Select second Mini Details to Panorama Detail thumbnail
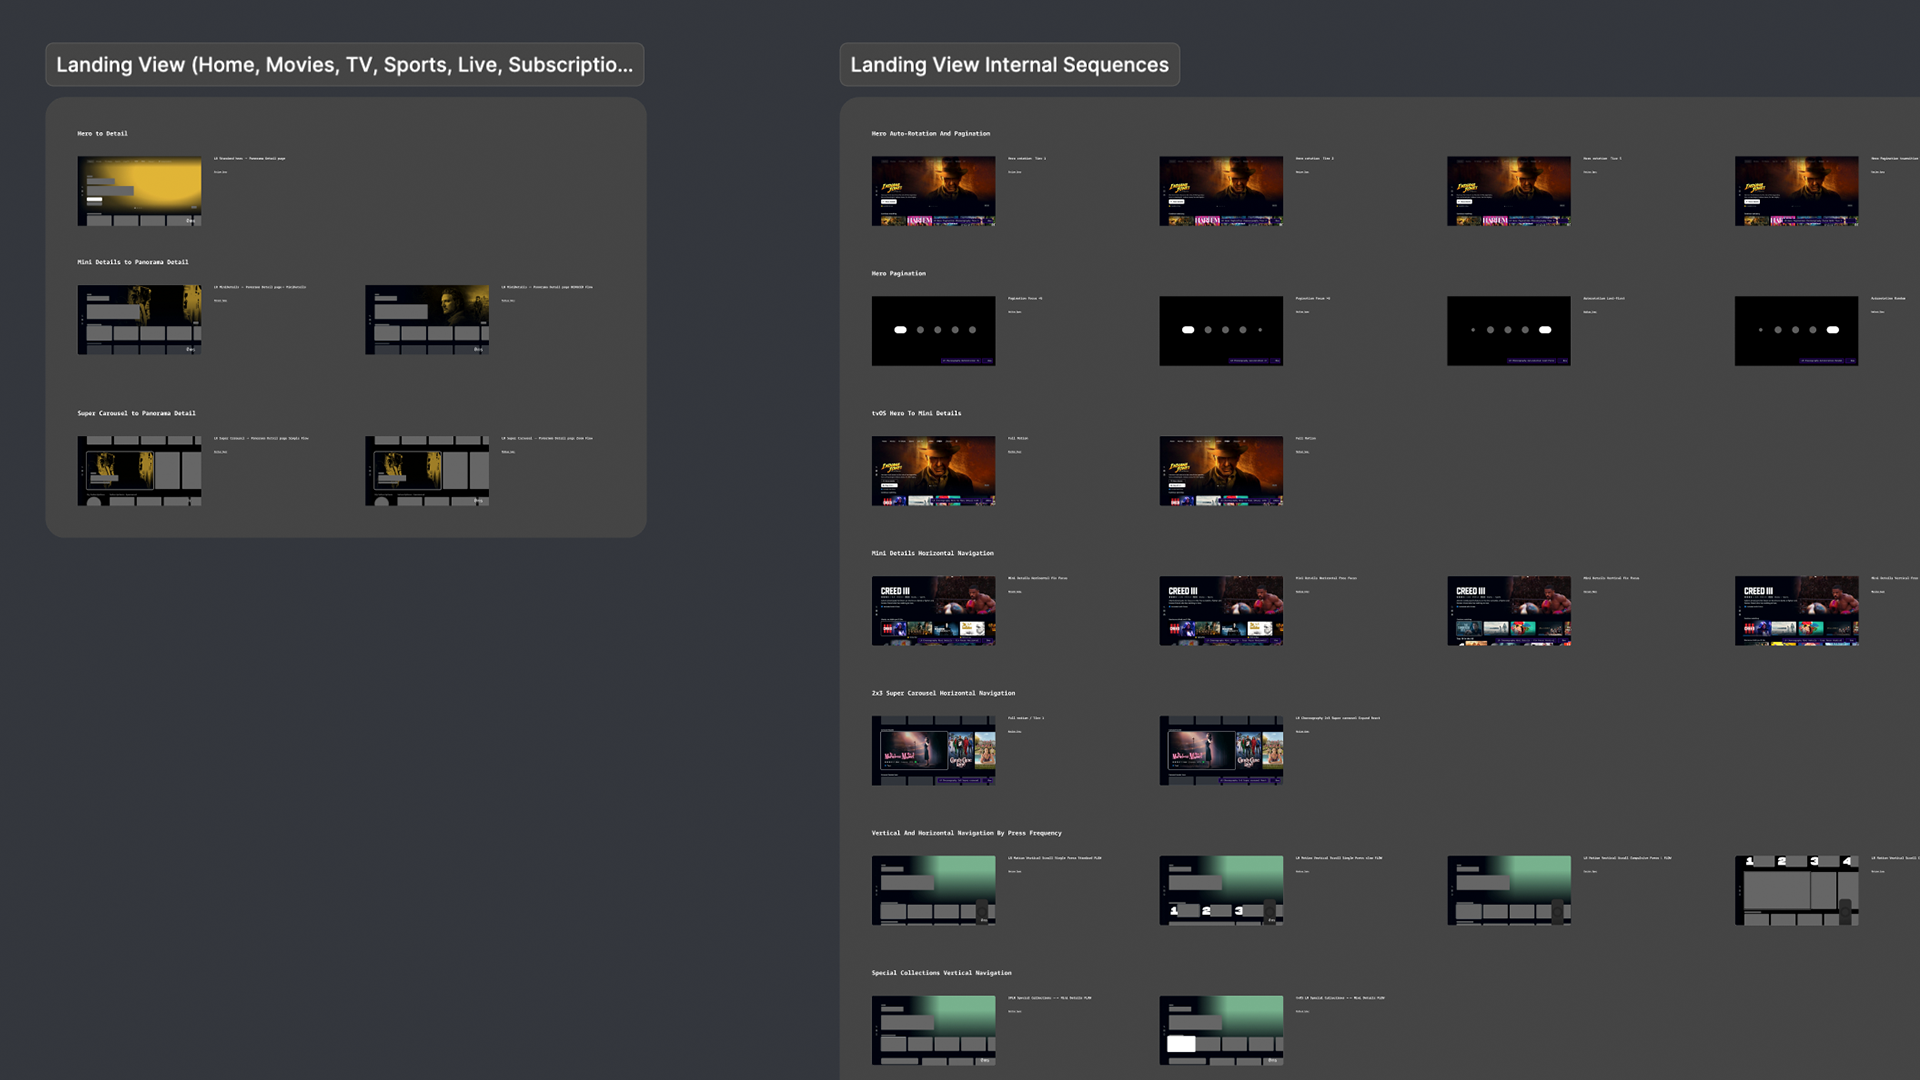Viewport: 1920px width, 1080px height. (x=427, y=320)
